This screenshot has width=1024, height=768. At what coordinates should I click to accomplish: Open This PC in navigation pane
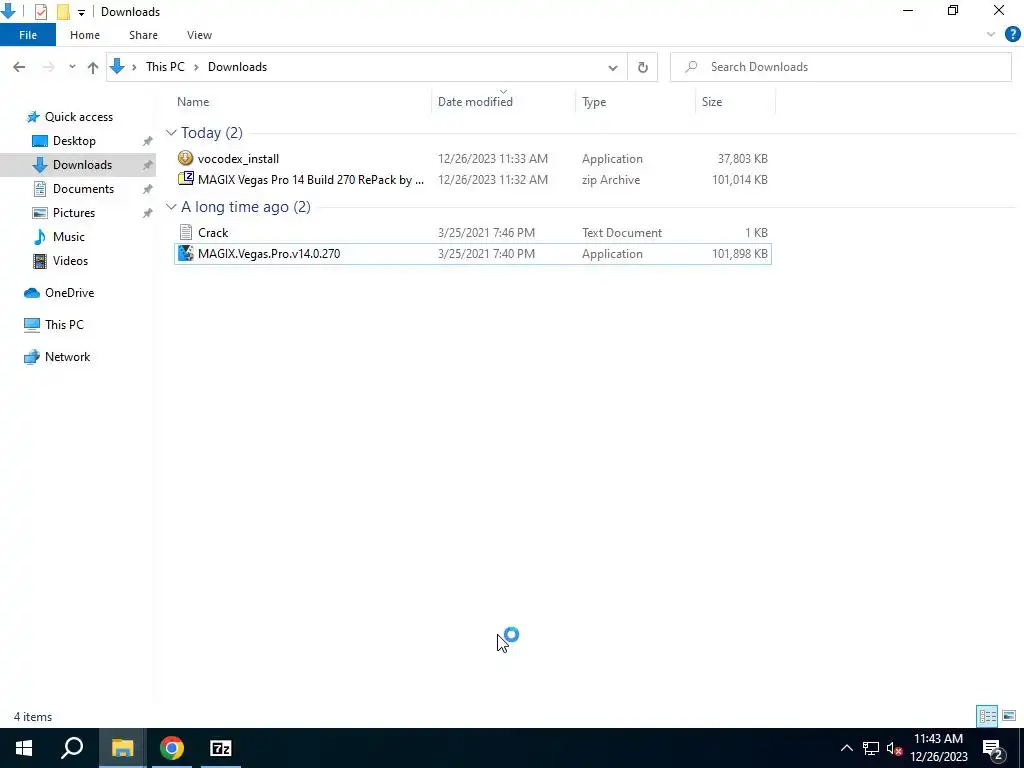(64, 325)
